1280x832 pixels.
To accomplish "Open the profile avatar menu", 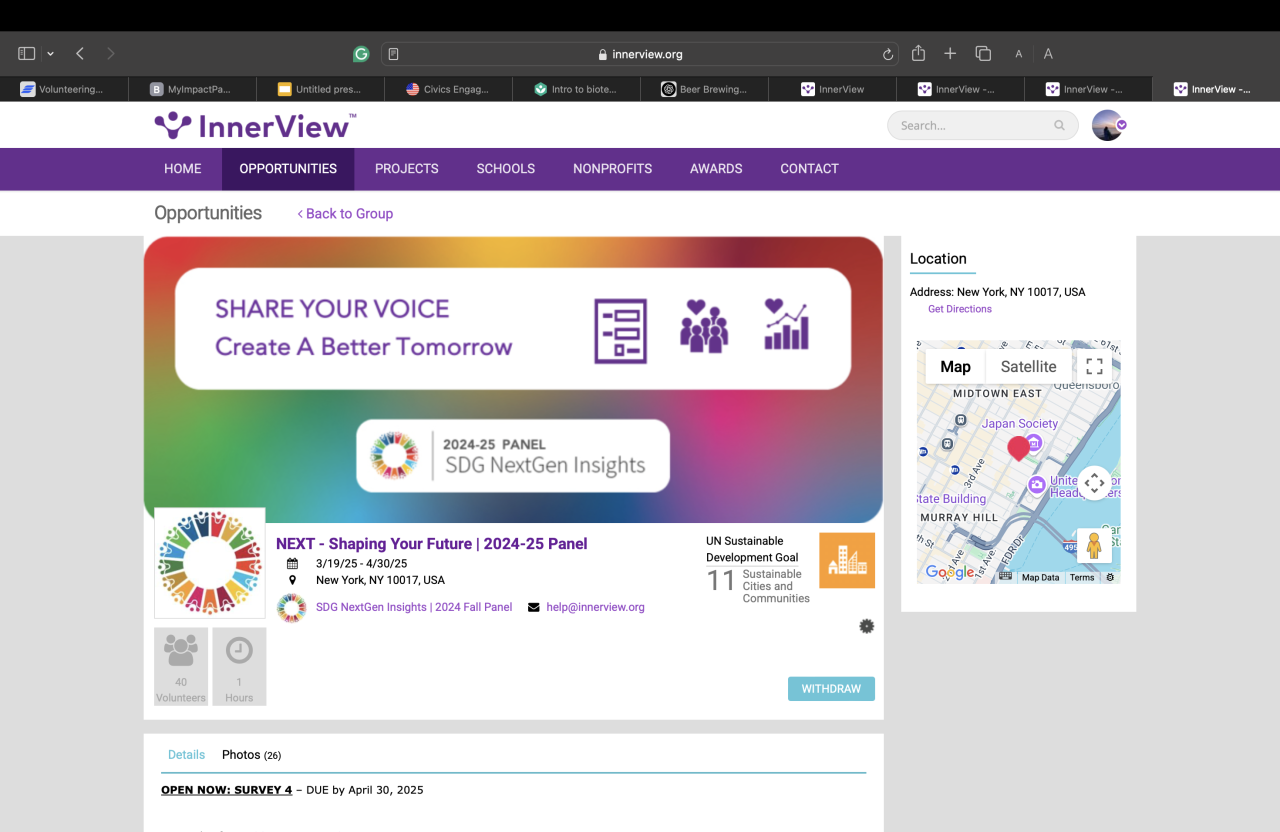I will (1108, 125).
